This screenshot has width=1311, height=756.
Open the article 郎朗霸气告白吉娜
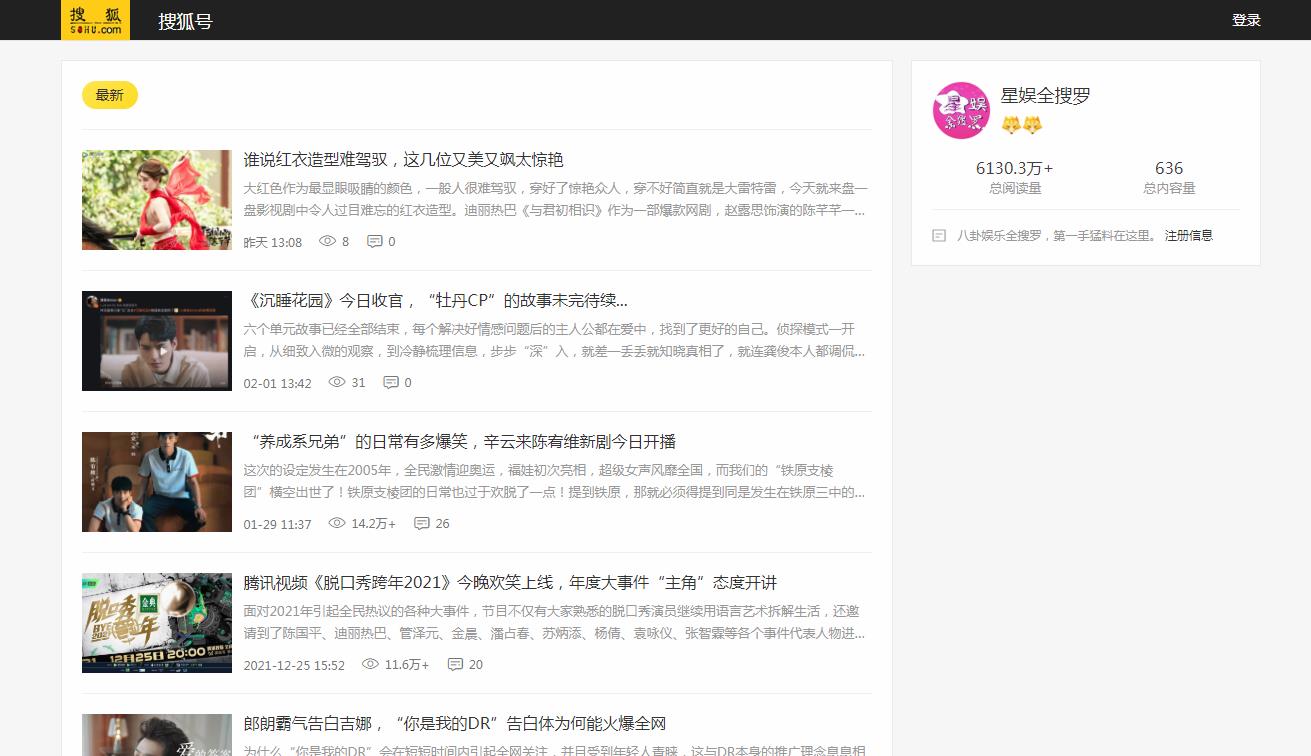click(455, 724)
